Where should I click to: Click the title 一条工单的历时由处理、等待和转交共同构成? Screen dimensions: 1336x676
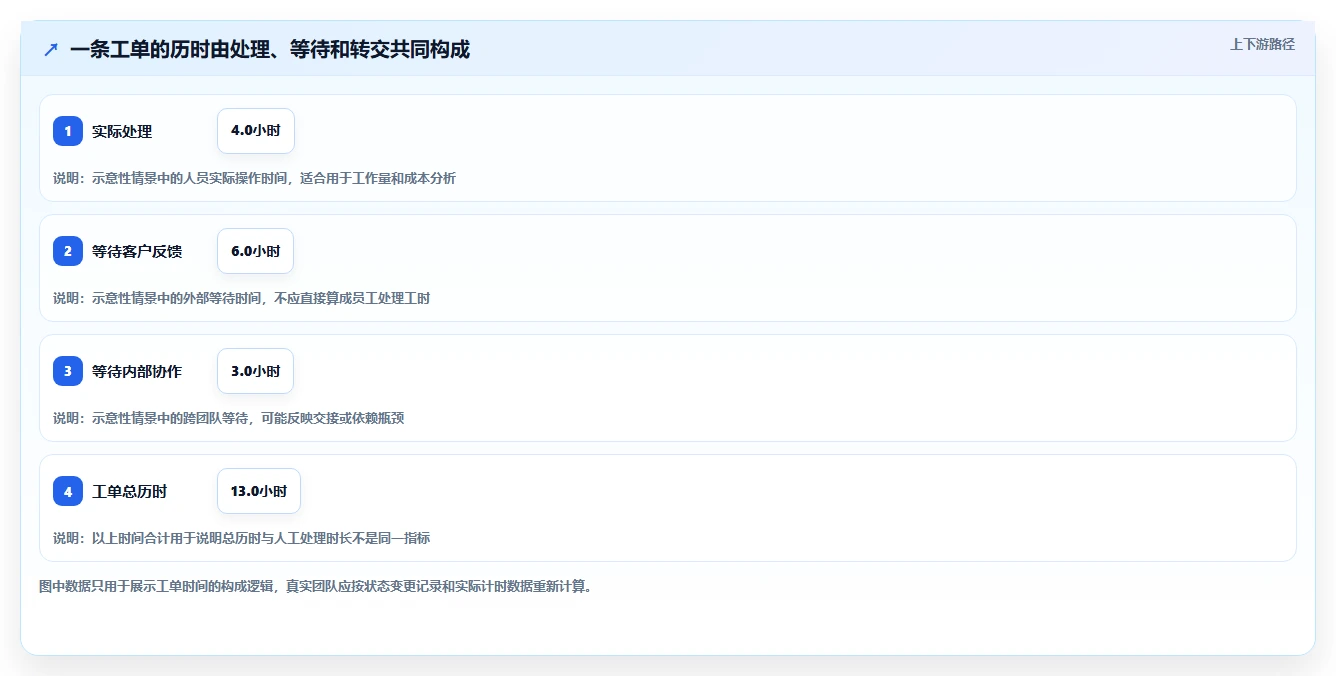click(270, 49)
